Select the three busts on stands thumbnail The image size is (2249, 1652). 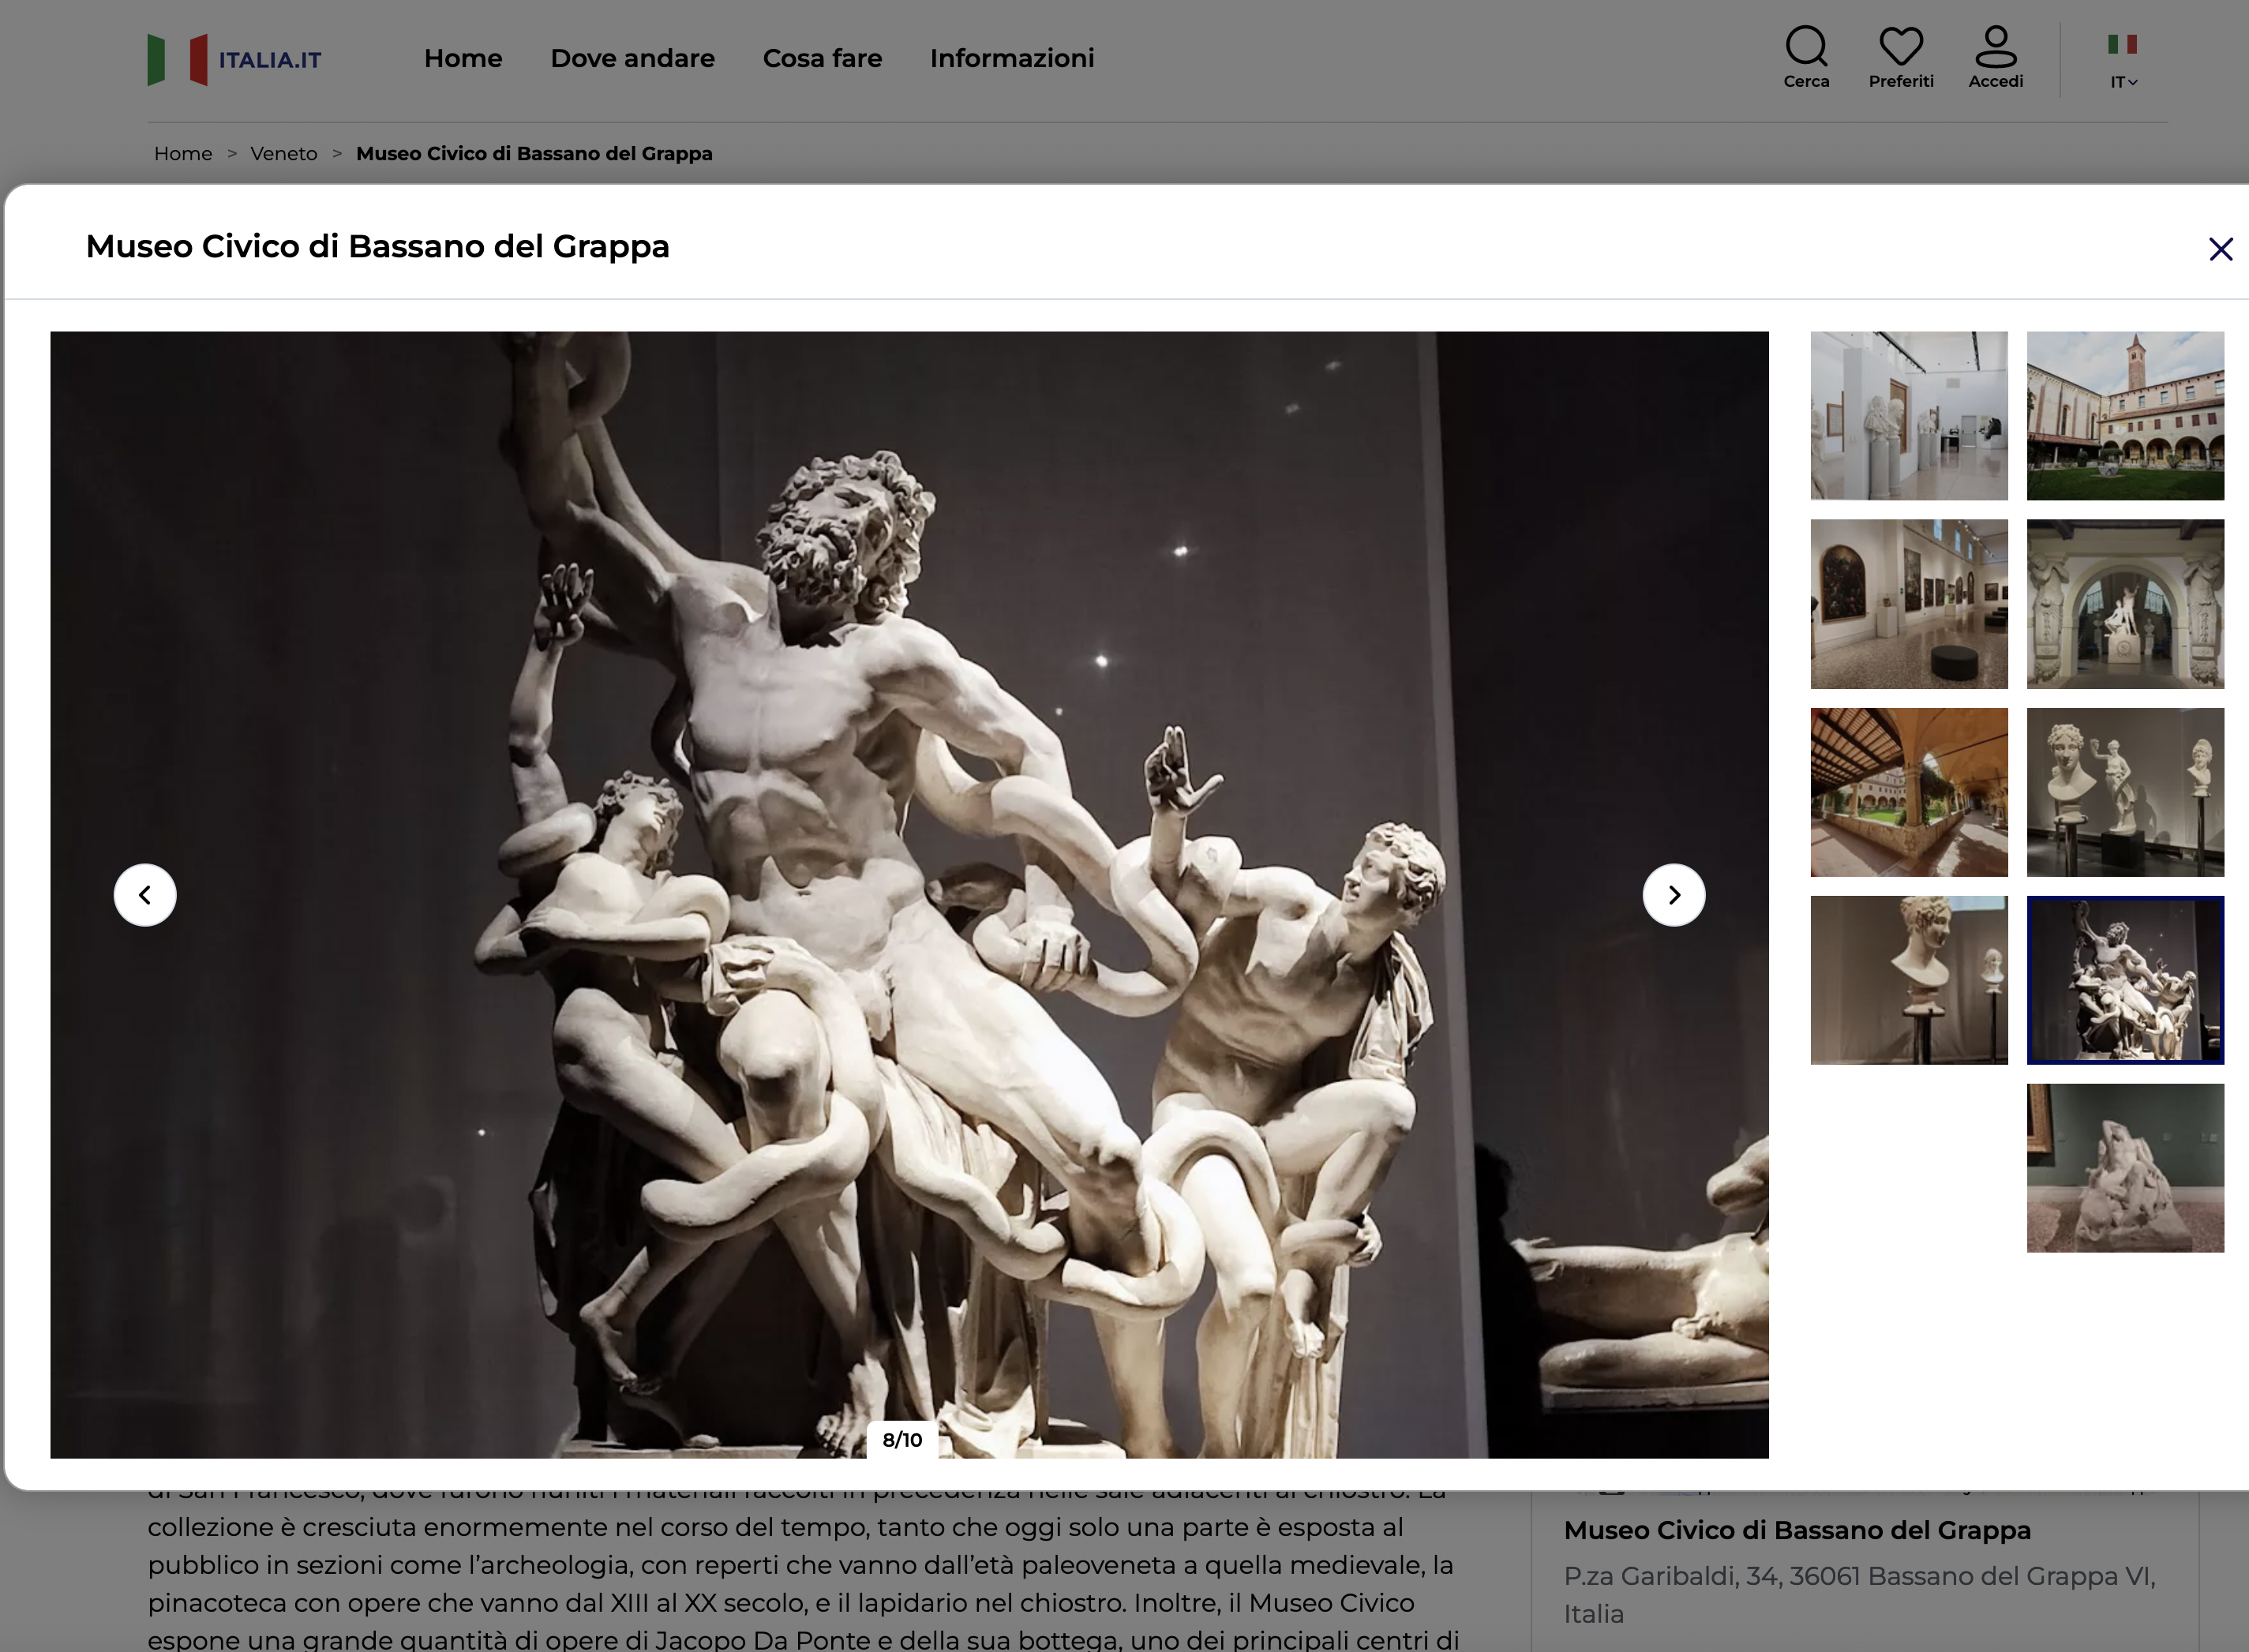(x=2125, y=792)
